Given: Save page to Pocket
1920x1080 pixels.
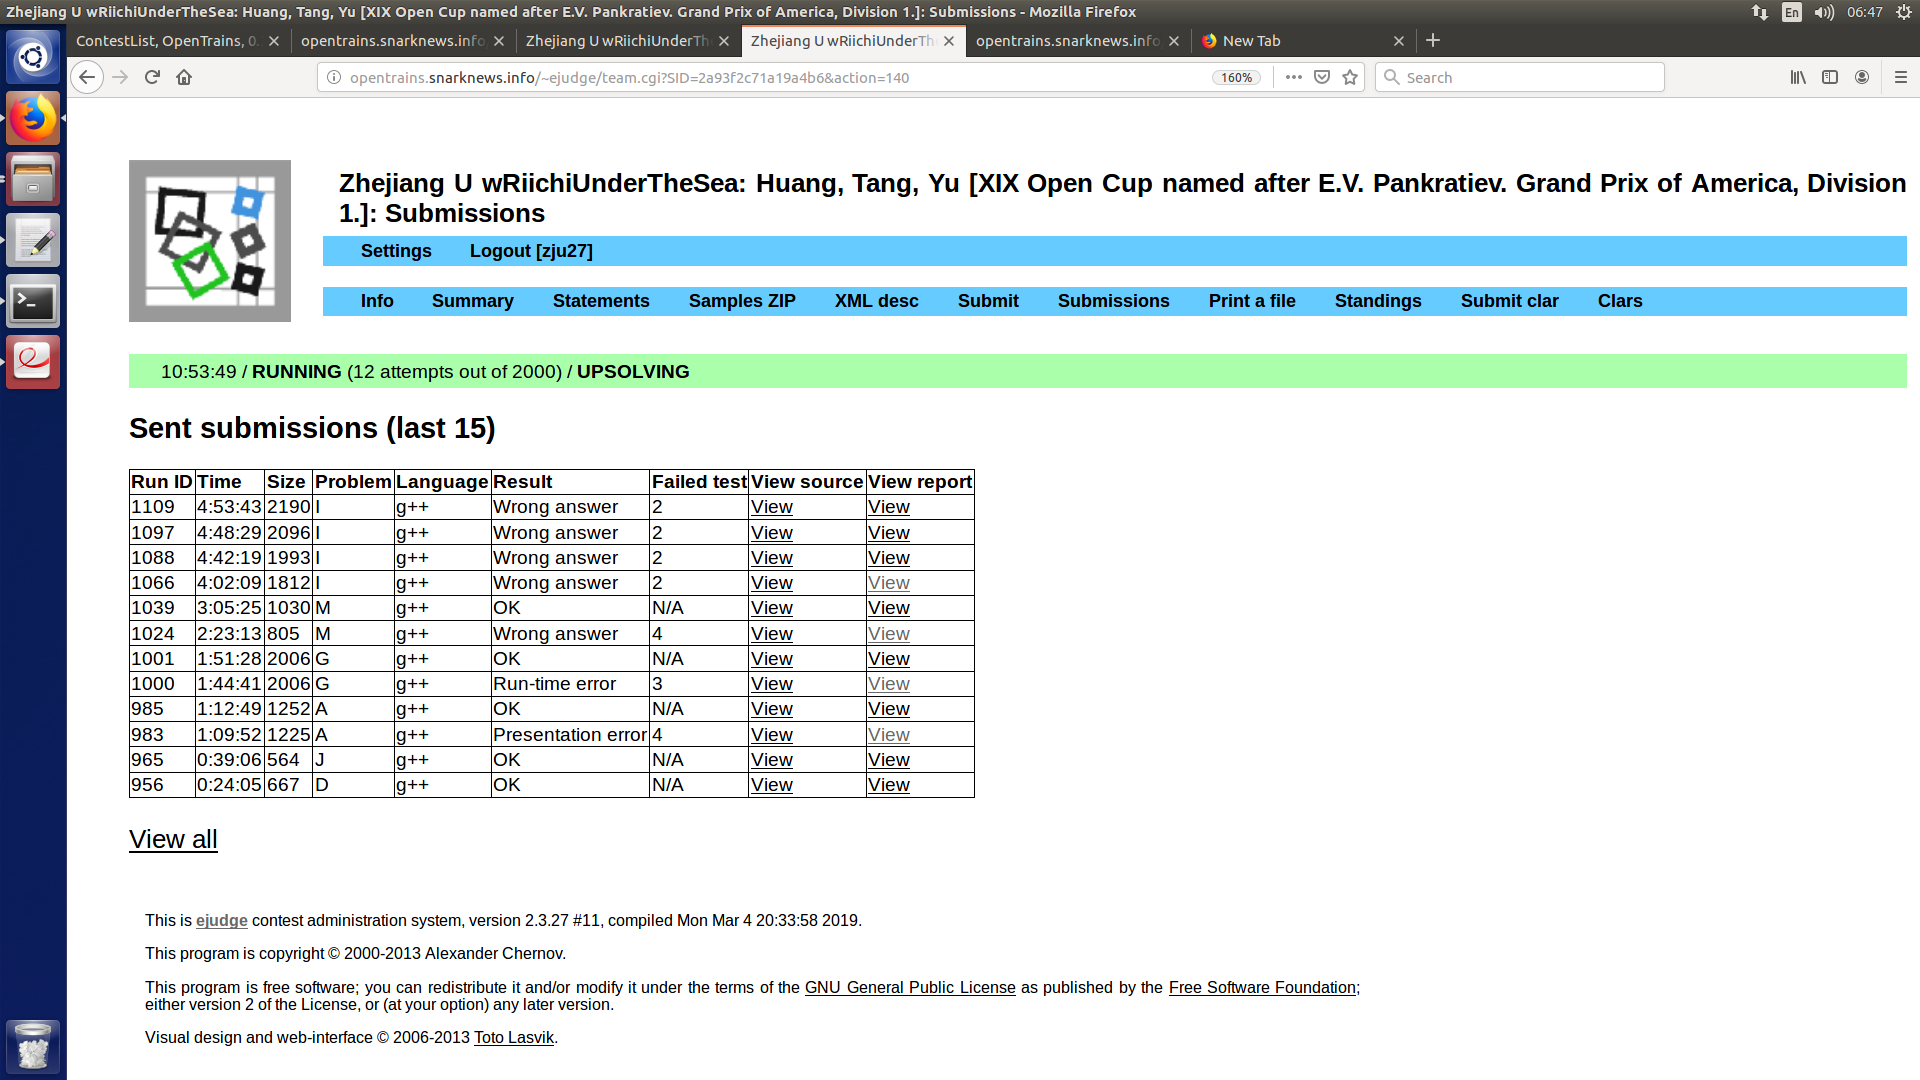Looking at the screenshot, I should (1322, 77).
